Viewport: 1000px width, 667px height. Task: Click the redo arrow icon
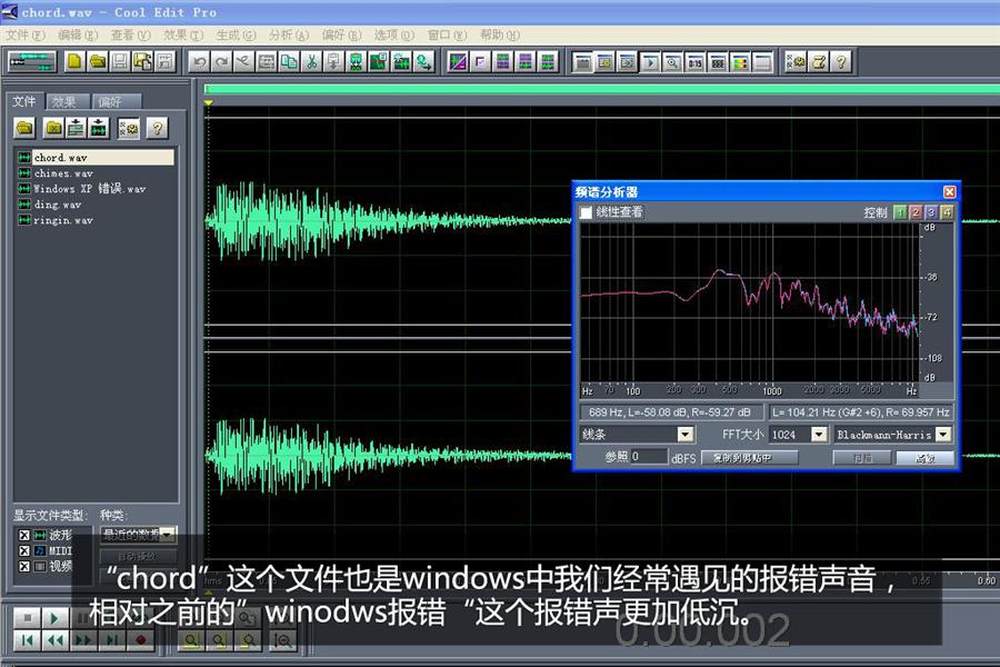(222, 62)
